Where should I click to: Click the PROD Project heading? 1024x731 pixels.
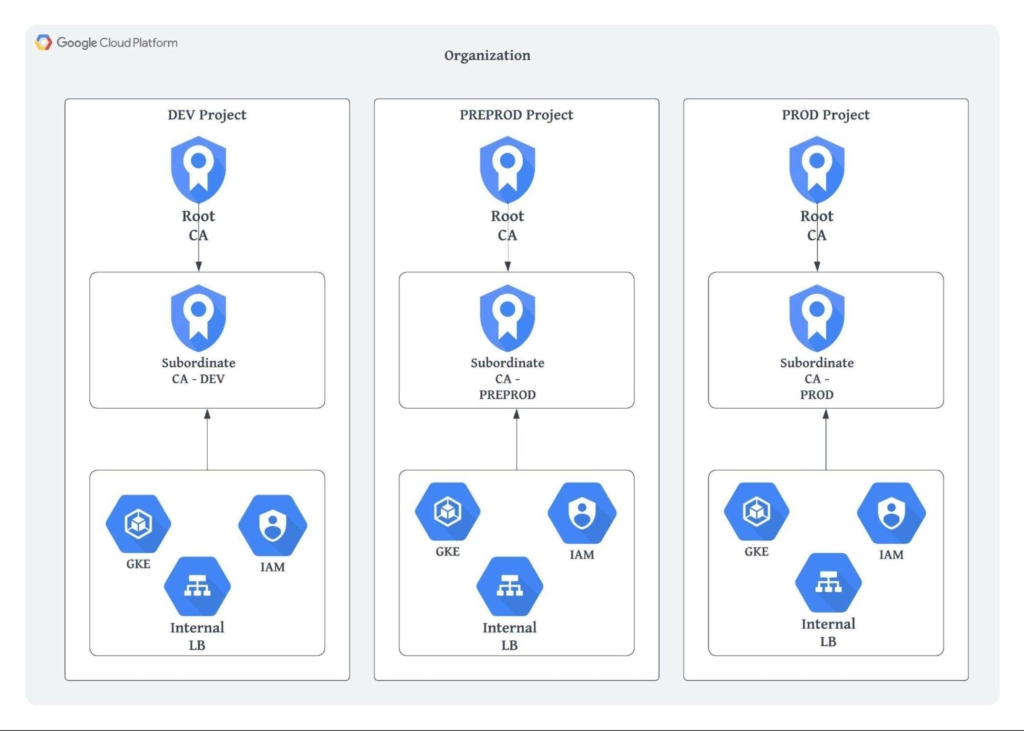(825, 115)
